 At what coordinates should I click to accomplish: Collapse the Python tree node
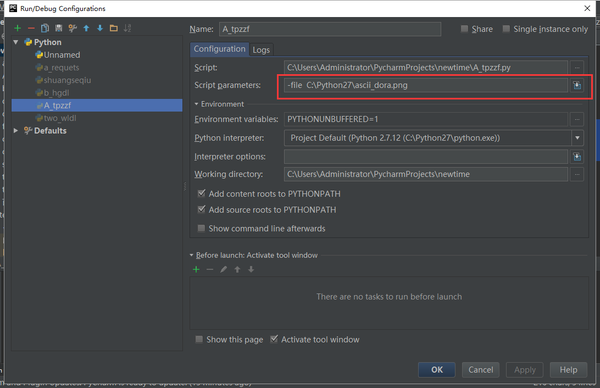click(16, 42)
